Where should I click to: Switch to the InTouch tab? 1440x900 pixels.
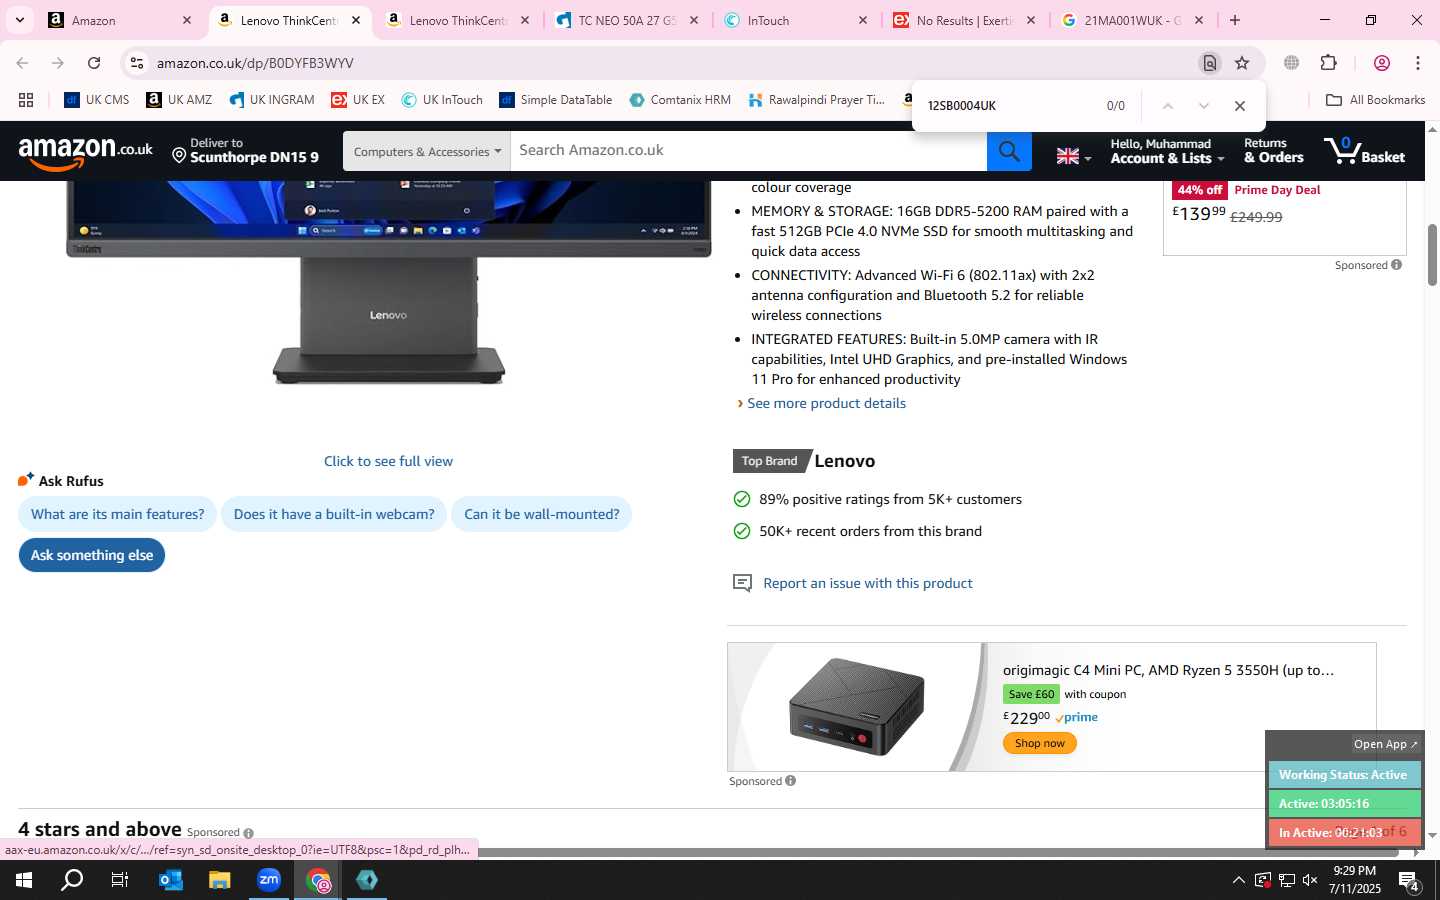tap(797, 20)
